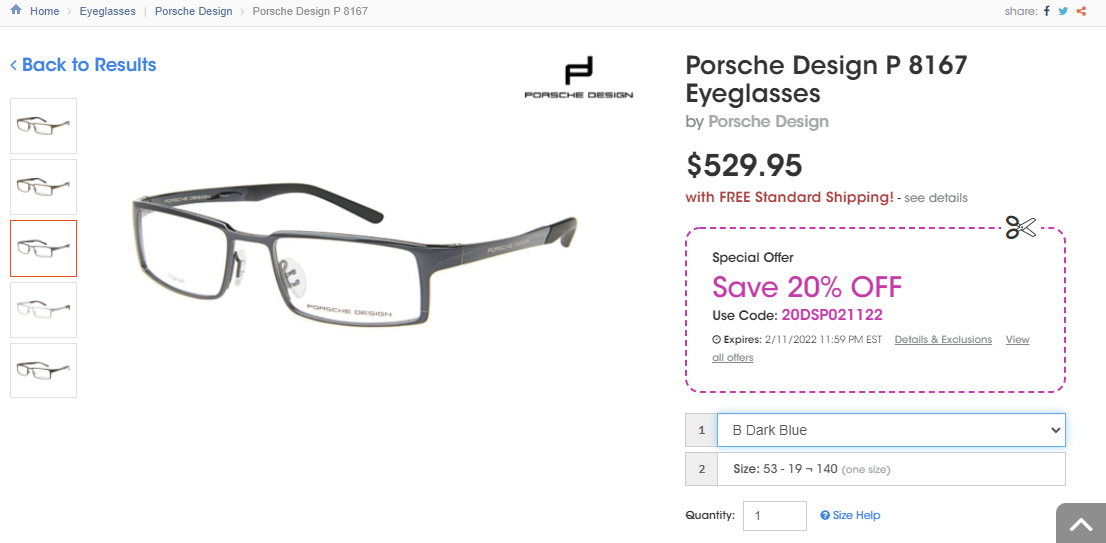Click the Quantity input field
This screenshot has width=1106, height=543.
point(774,516)
